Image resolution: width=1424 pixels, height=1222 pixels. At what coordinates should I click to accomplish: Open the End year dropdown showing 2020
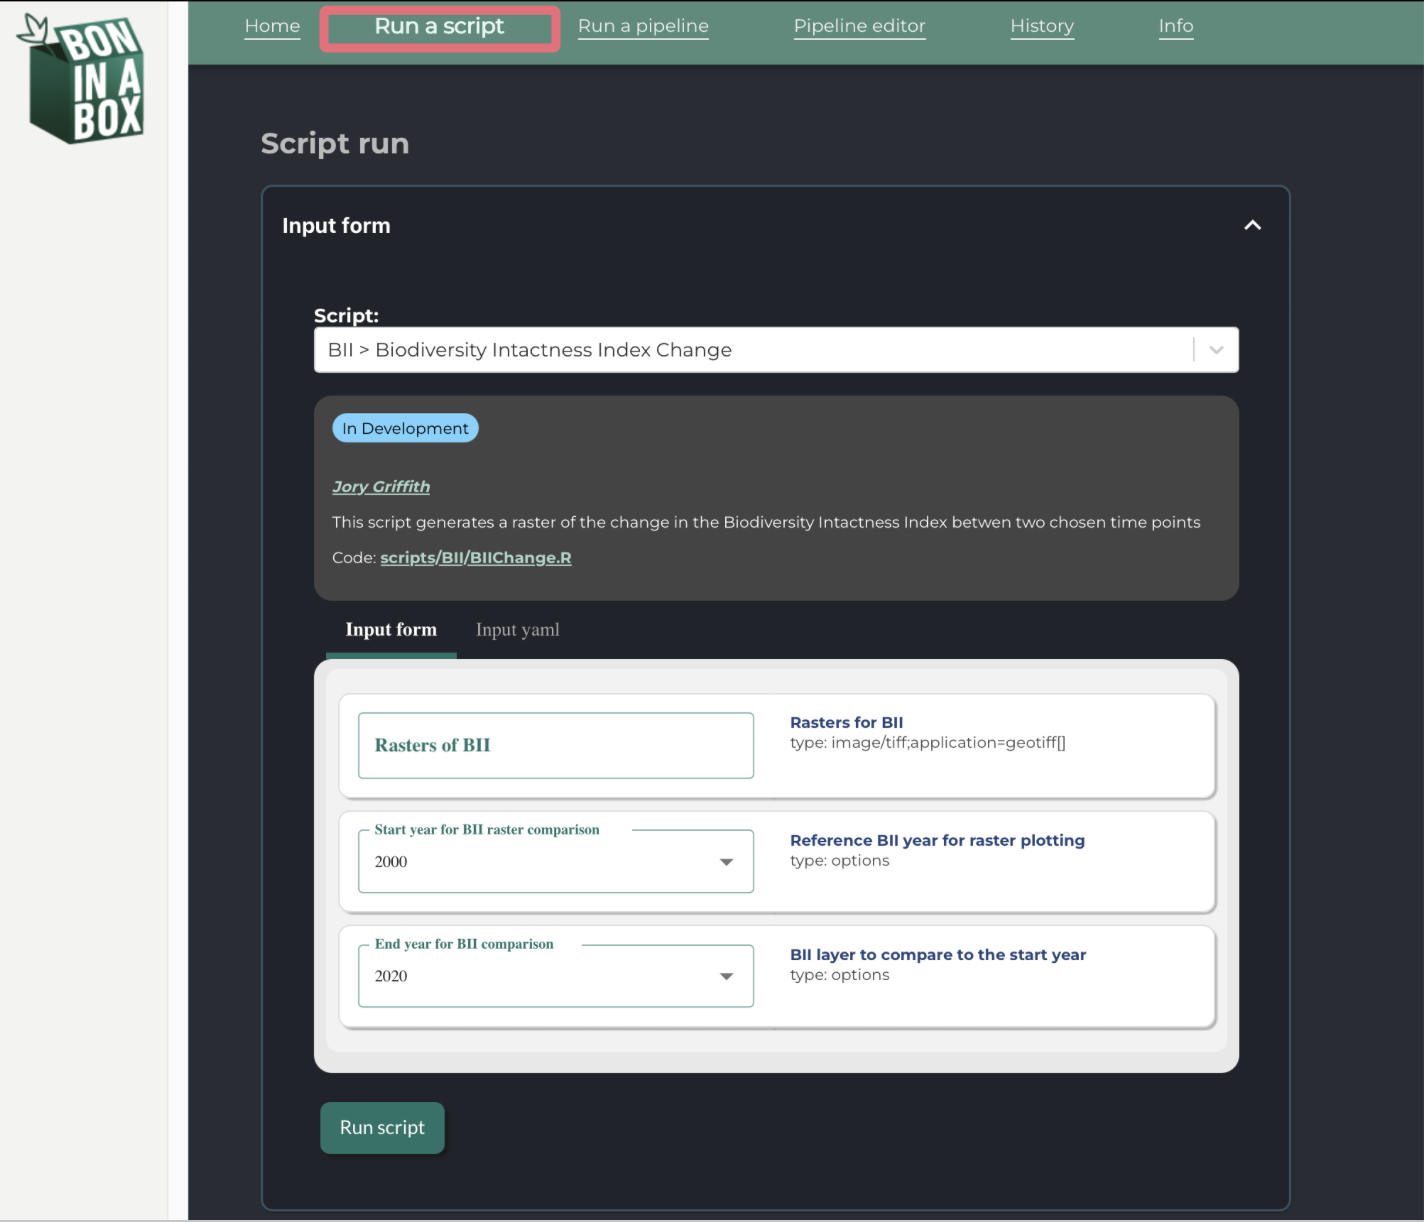[x=556, y=976]
